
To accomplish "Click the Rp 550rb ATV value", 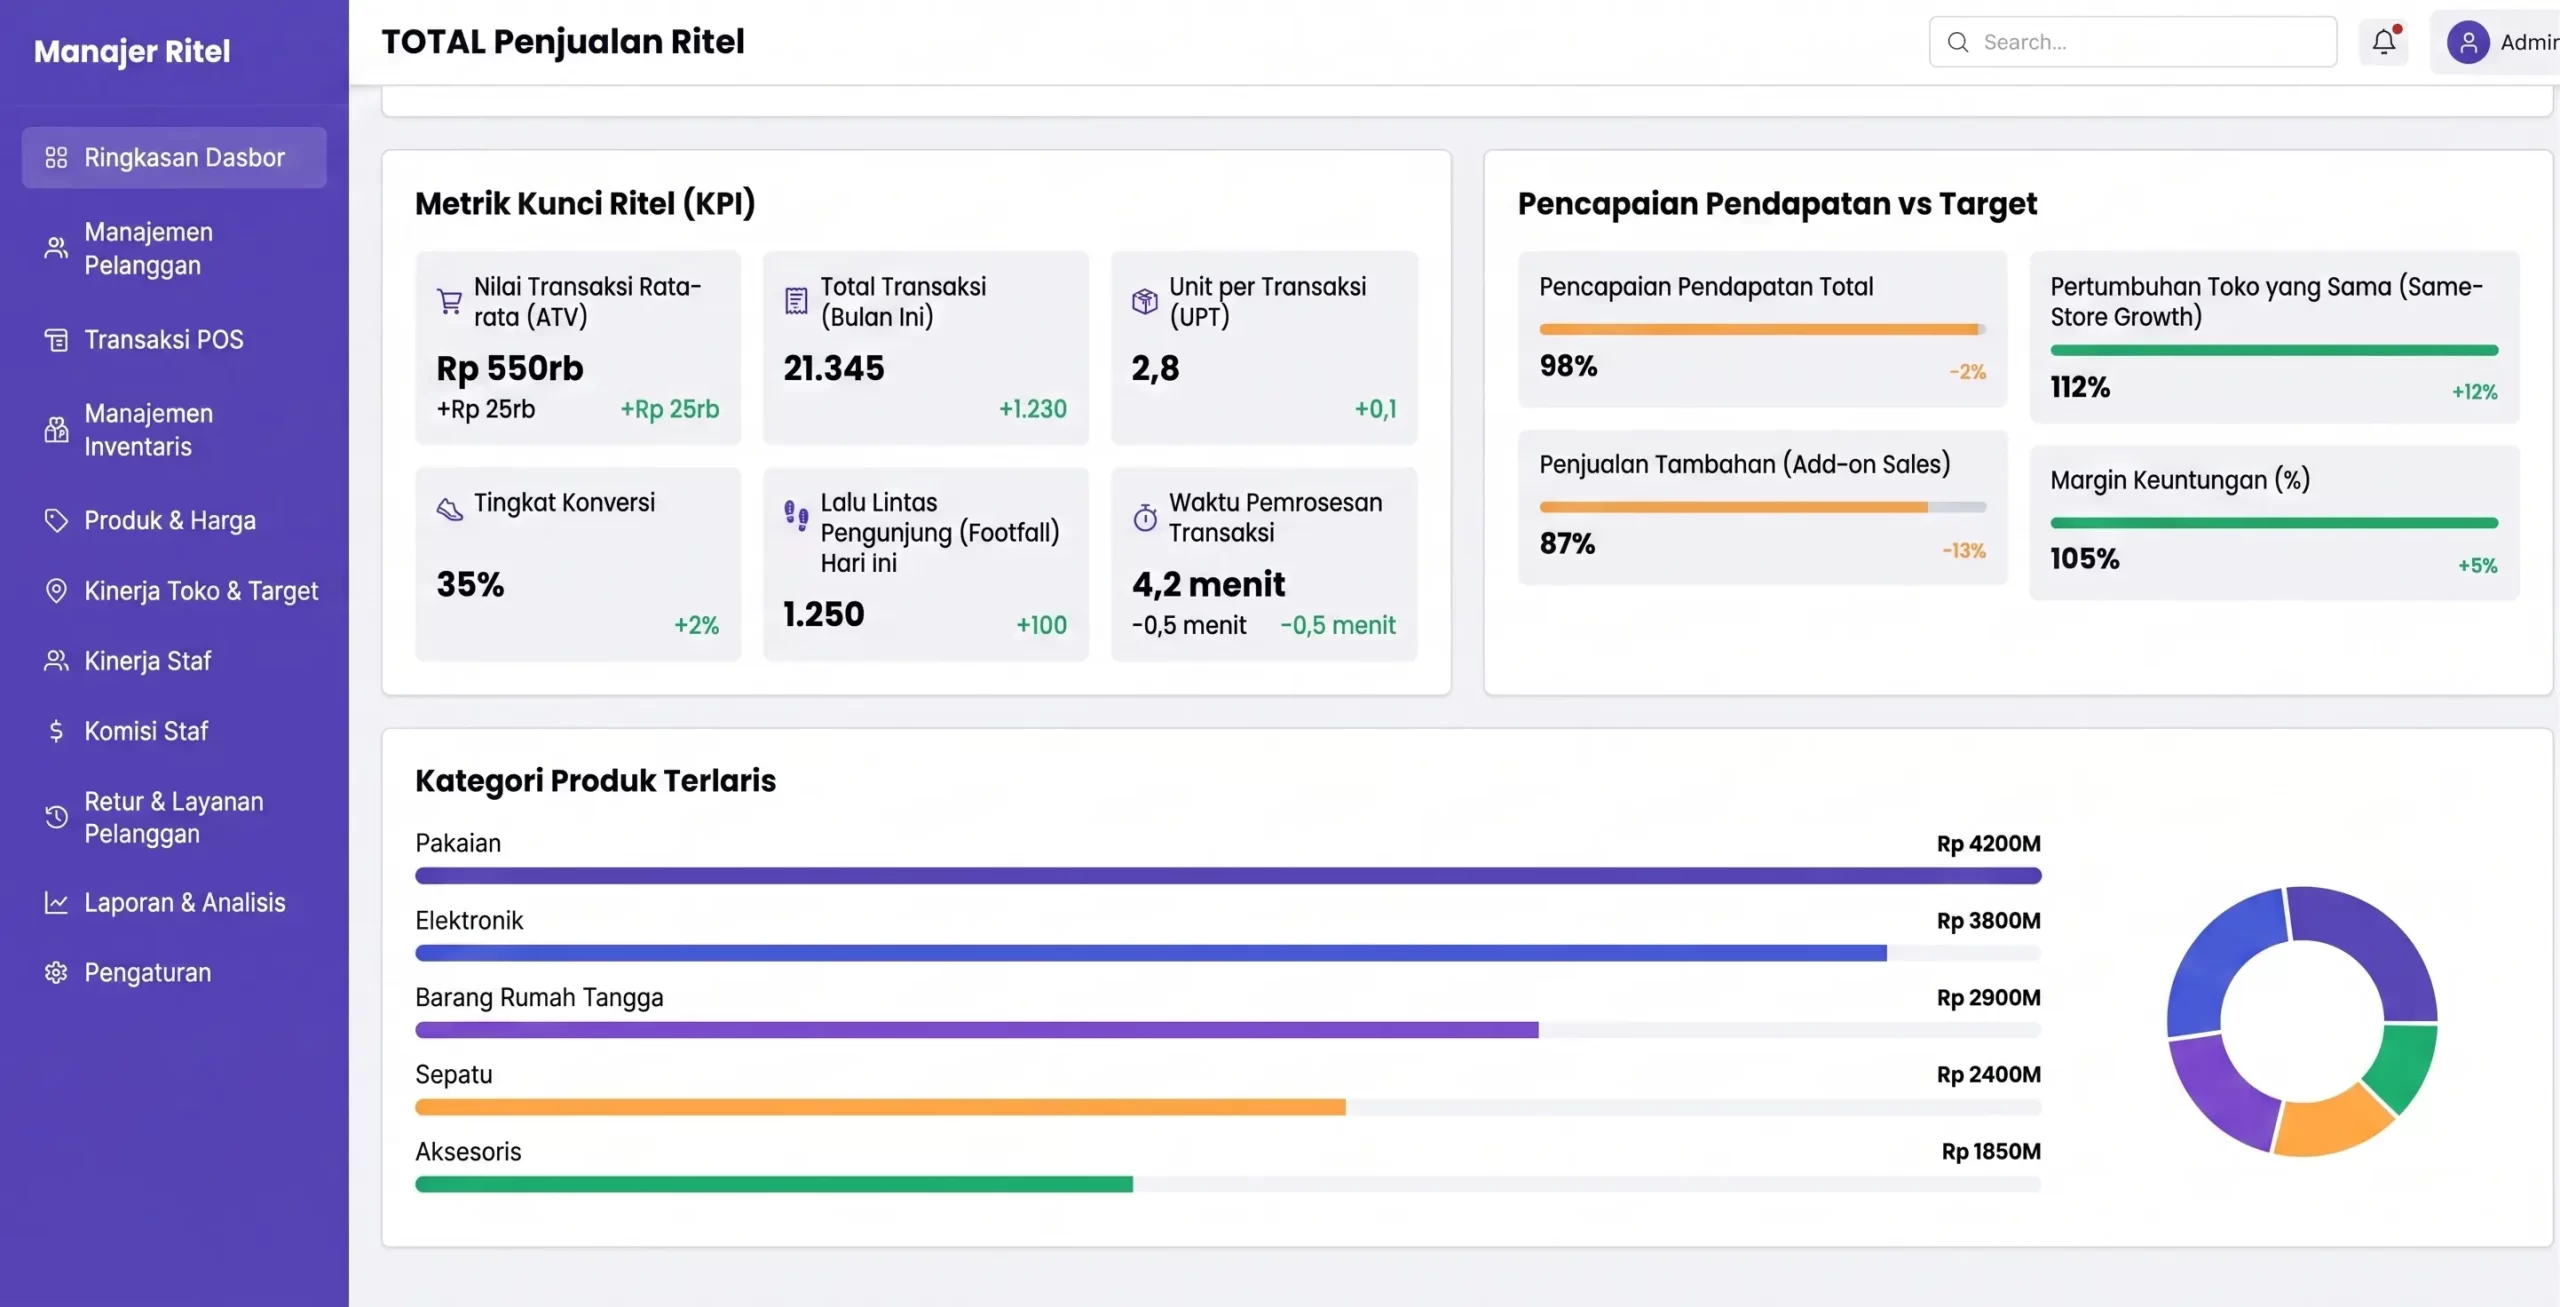I will (x=510, y=368).
